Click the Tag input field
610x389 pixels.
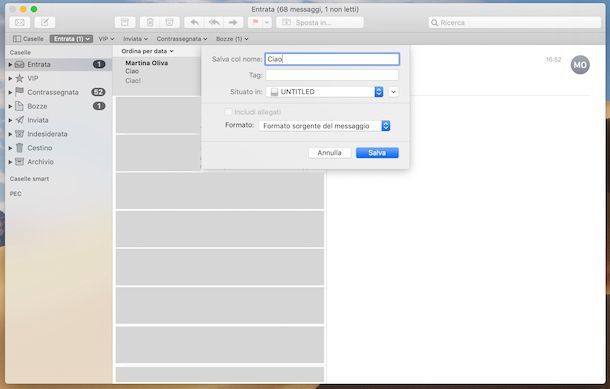click(332, 75)
